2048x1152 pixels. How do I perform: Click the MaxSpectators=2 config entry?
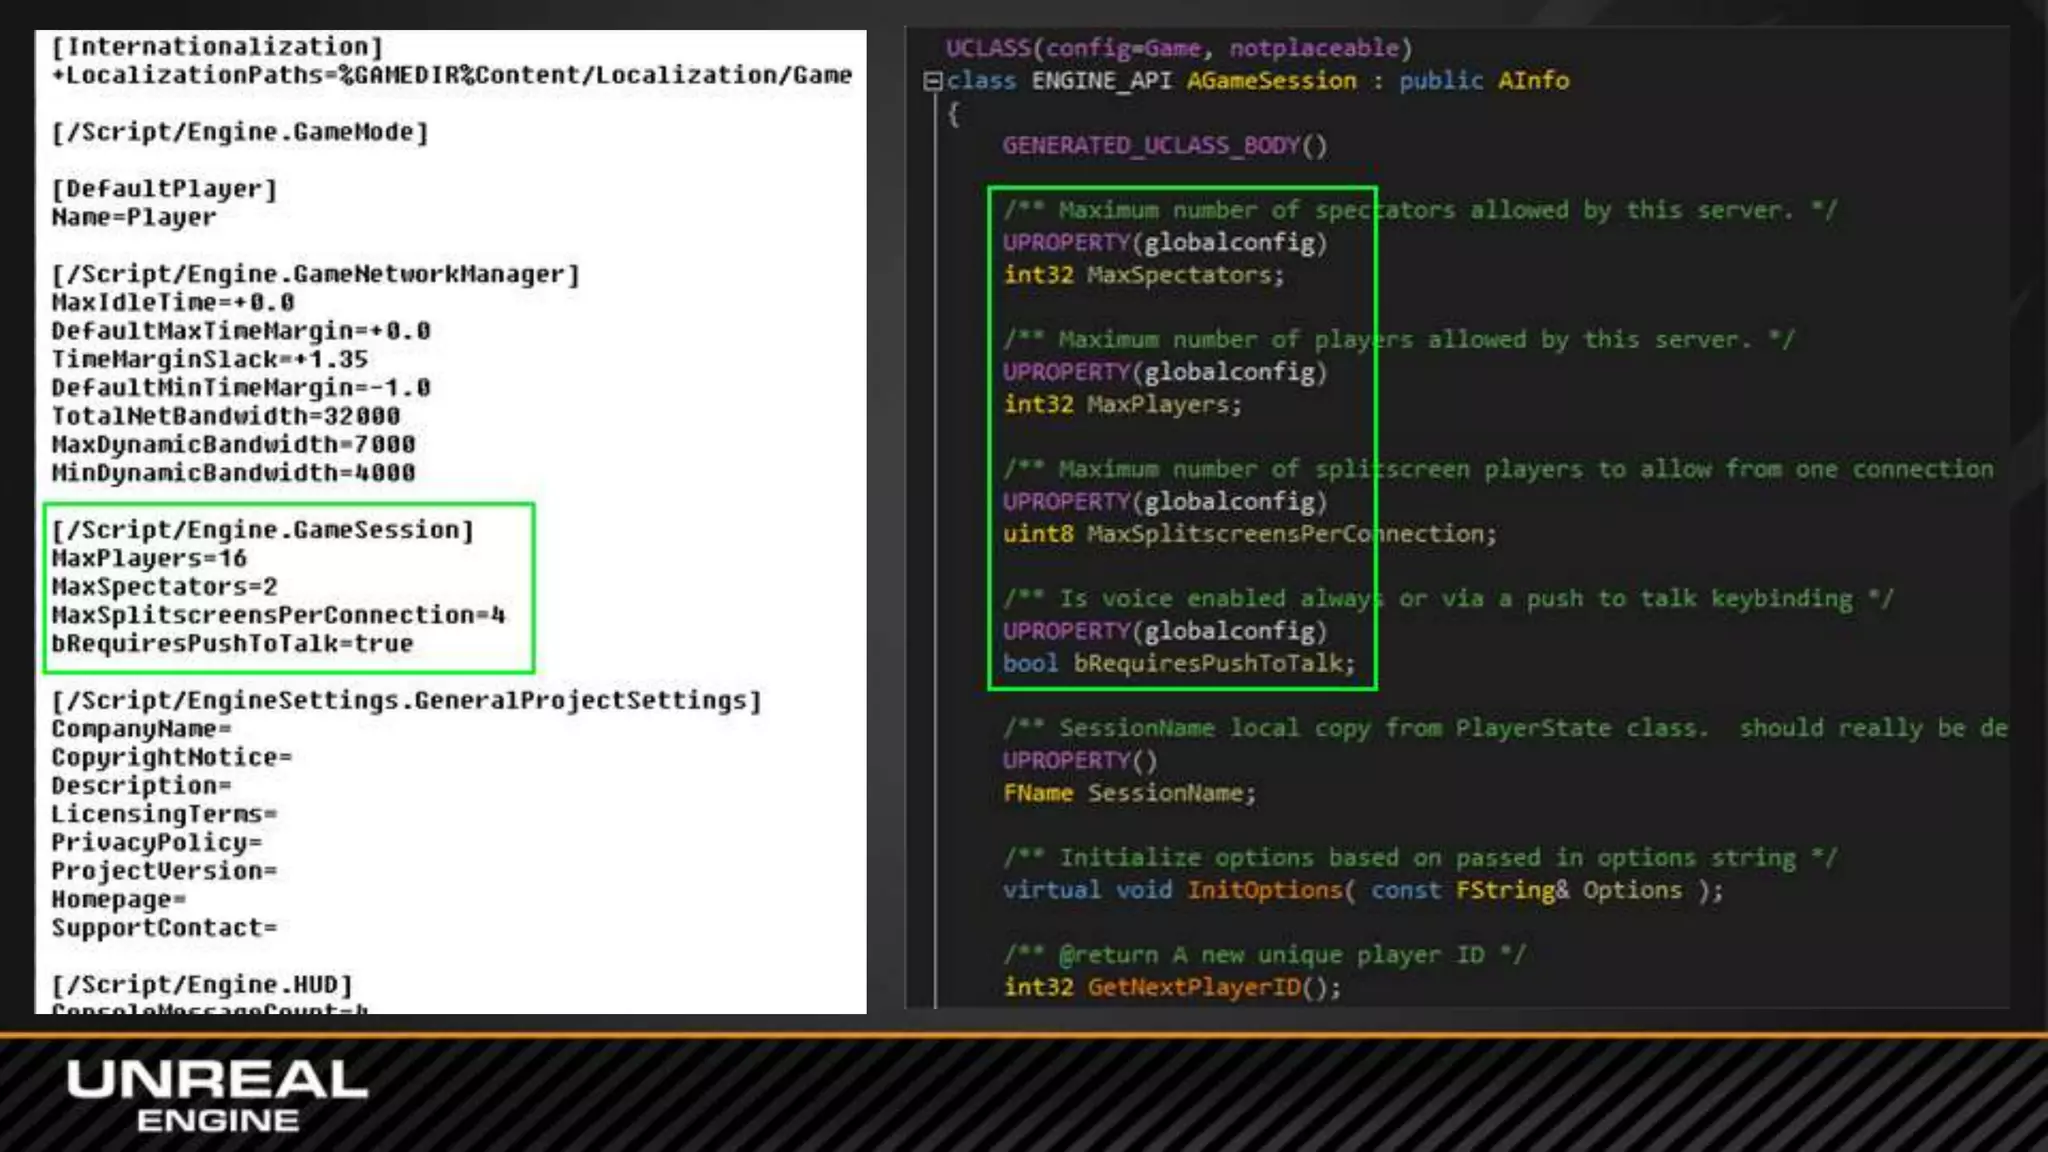click(164, 587)
